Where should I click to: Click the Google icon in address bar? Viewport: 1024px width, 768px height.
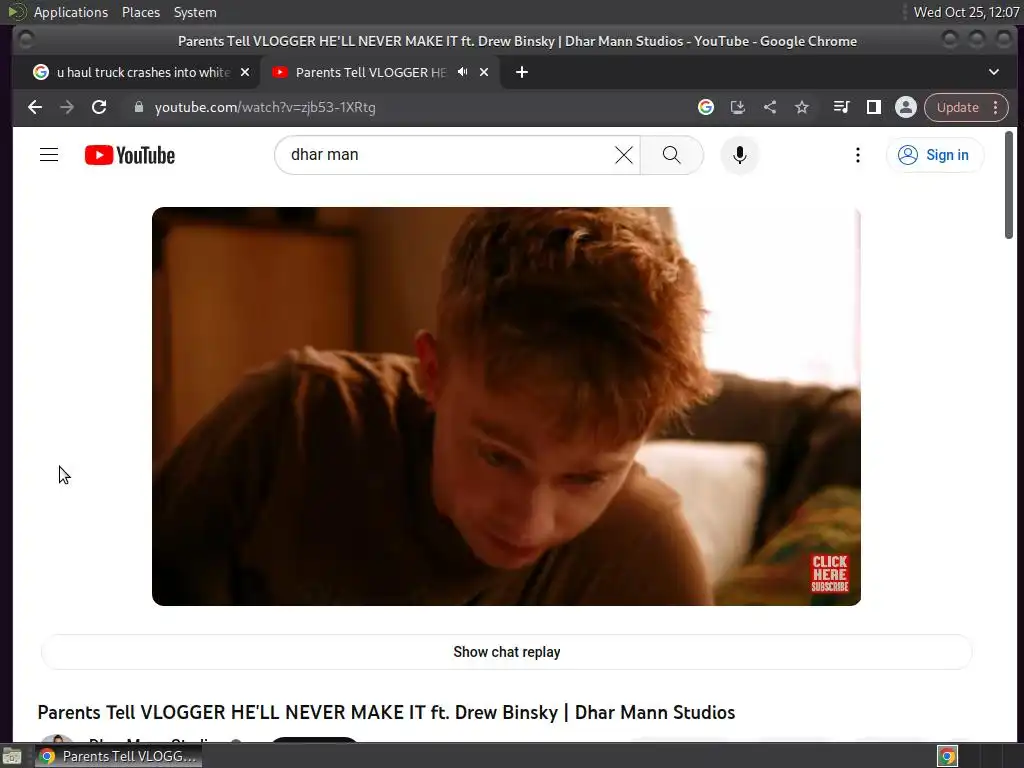click(x=705, y=107)
